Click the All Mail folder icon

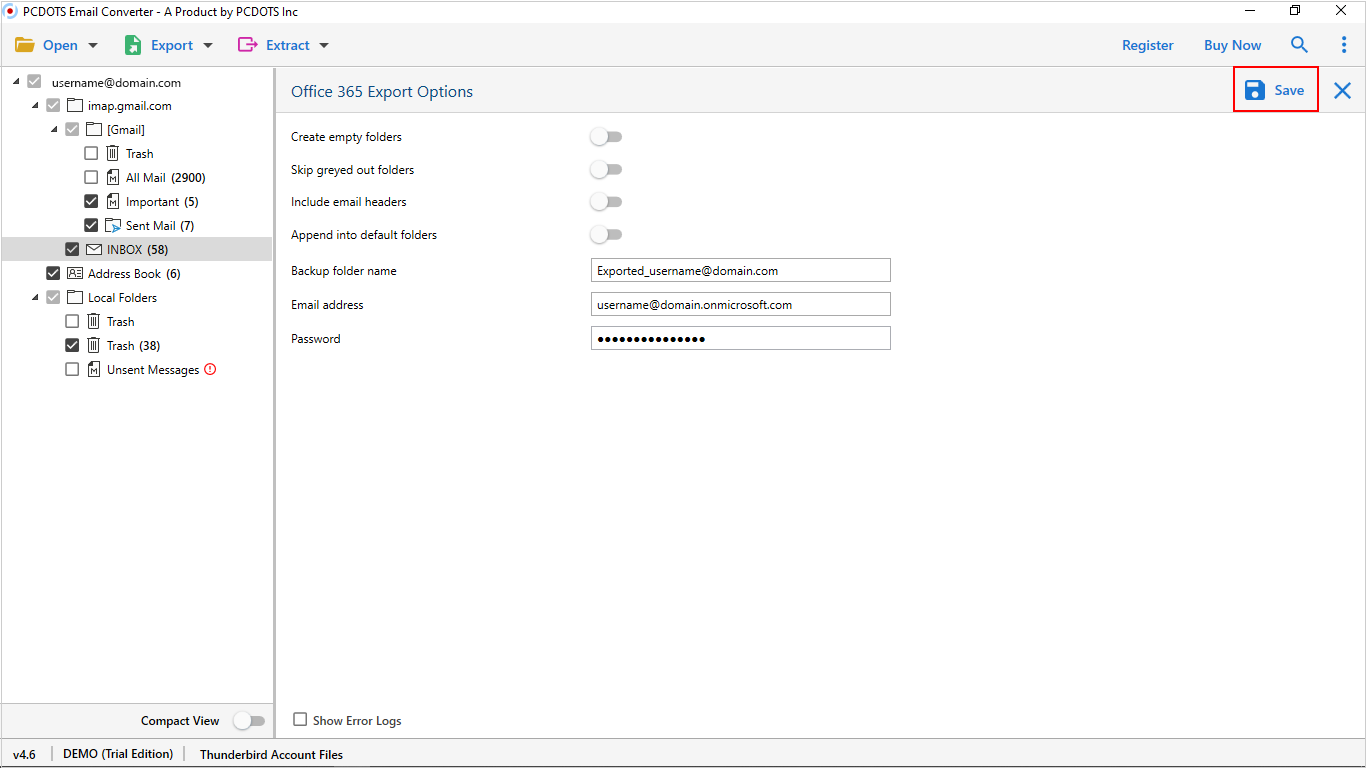(112, 177)
